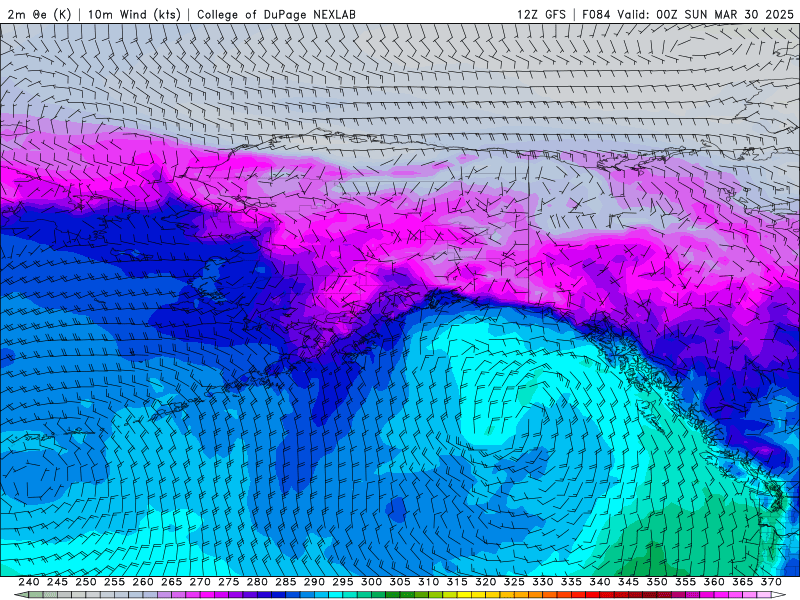The height and width of the screenshot is (600, 800).
Task: Click the "00Z SUN MAR 30 2025" valid time
Action: (725, 14)
